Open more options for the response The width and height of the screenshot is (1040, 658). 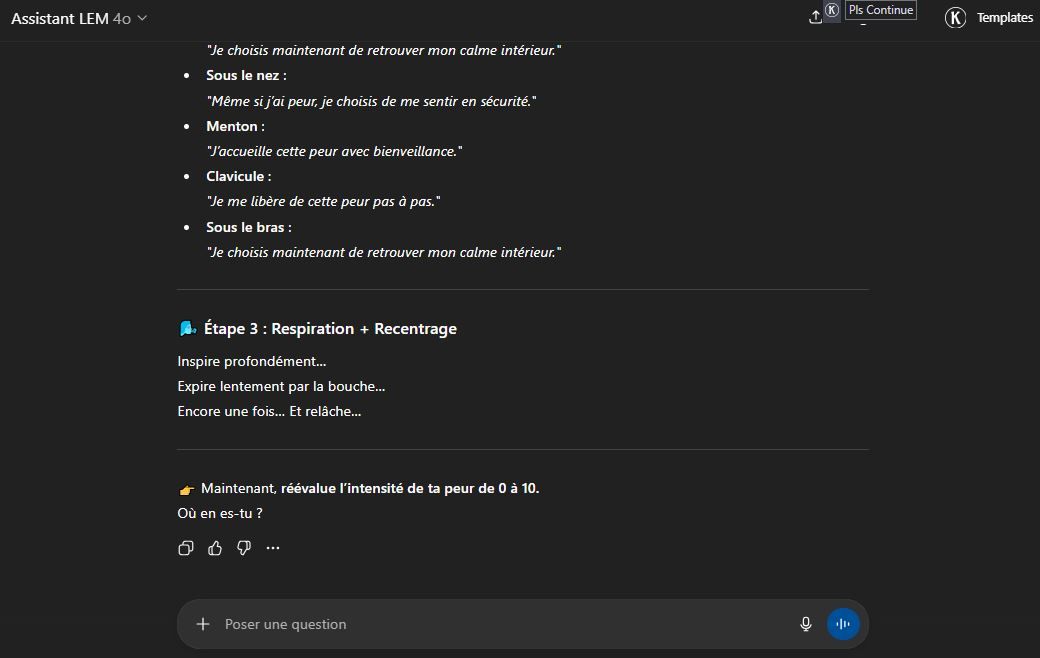[x=273, y=548]
